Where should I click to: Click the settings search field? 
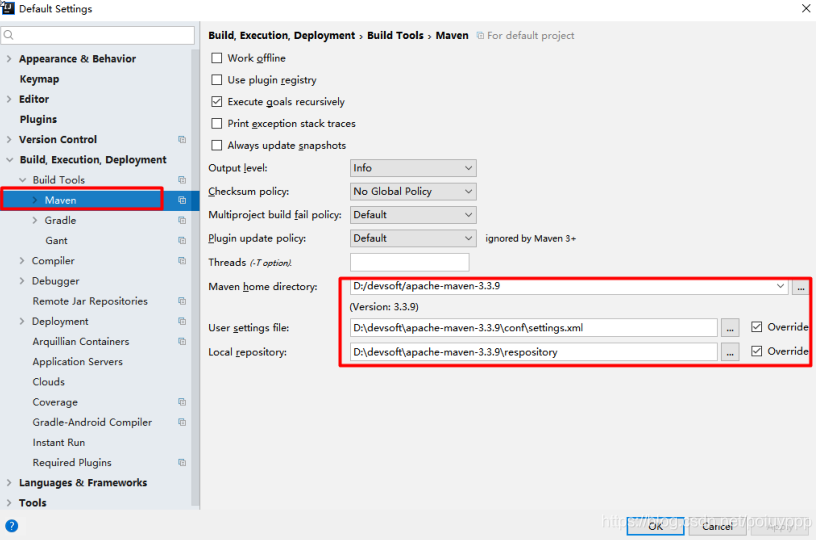98,35
